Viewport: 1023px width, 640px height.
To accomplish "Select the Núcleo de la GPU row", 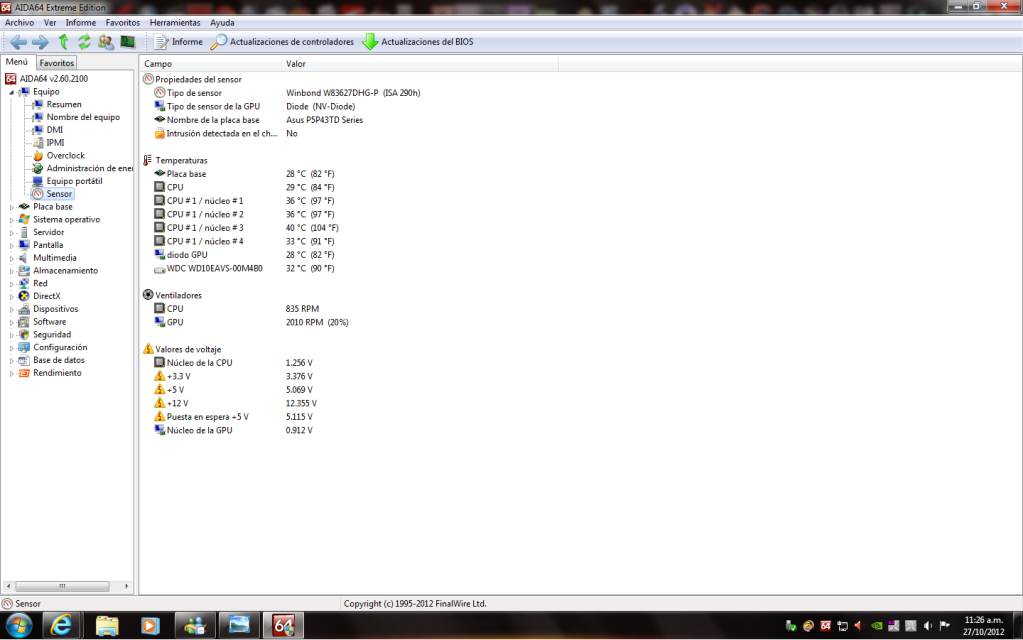I will [234, 431].
